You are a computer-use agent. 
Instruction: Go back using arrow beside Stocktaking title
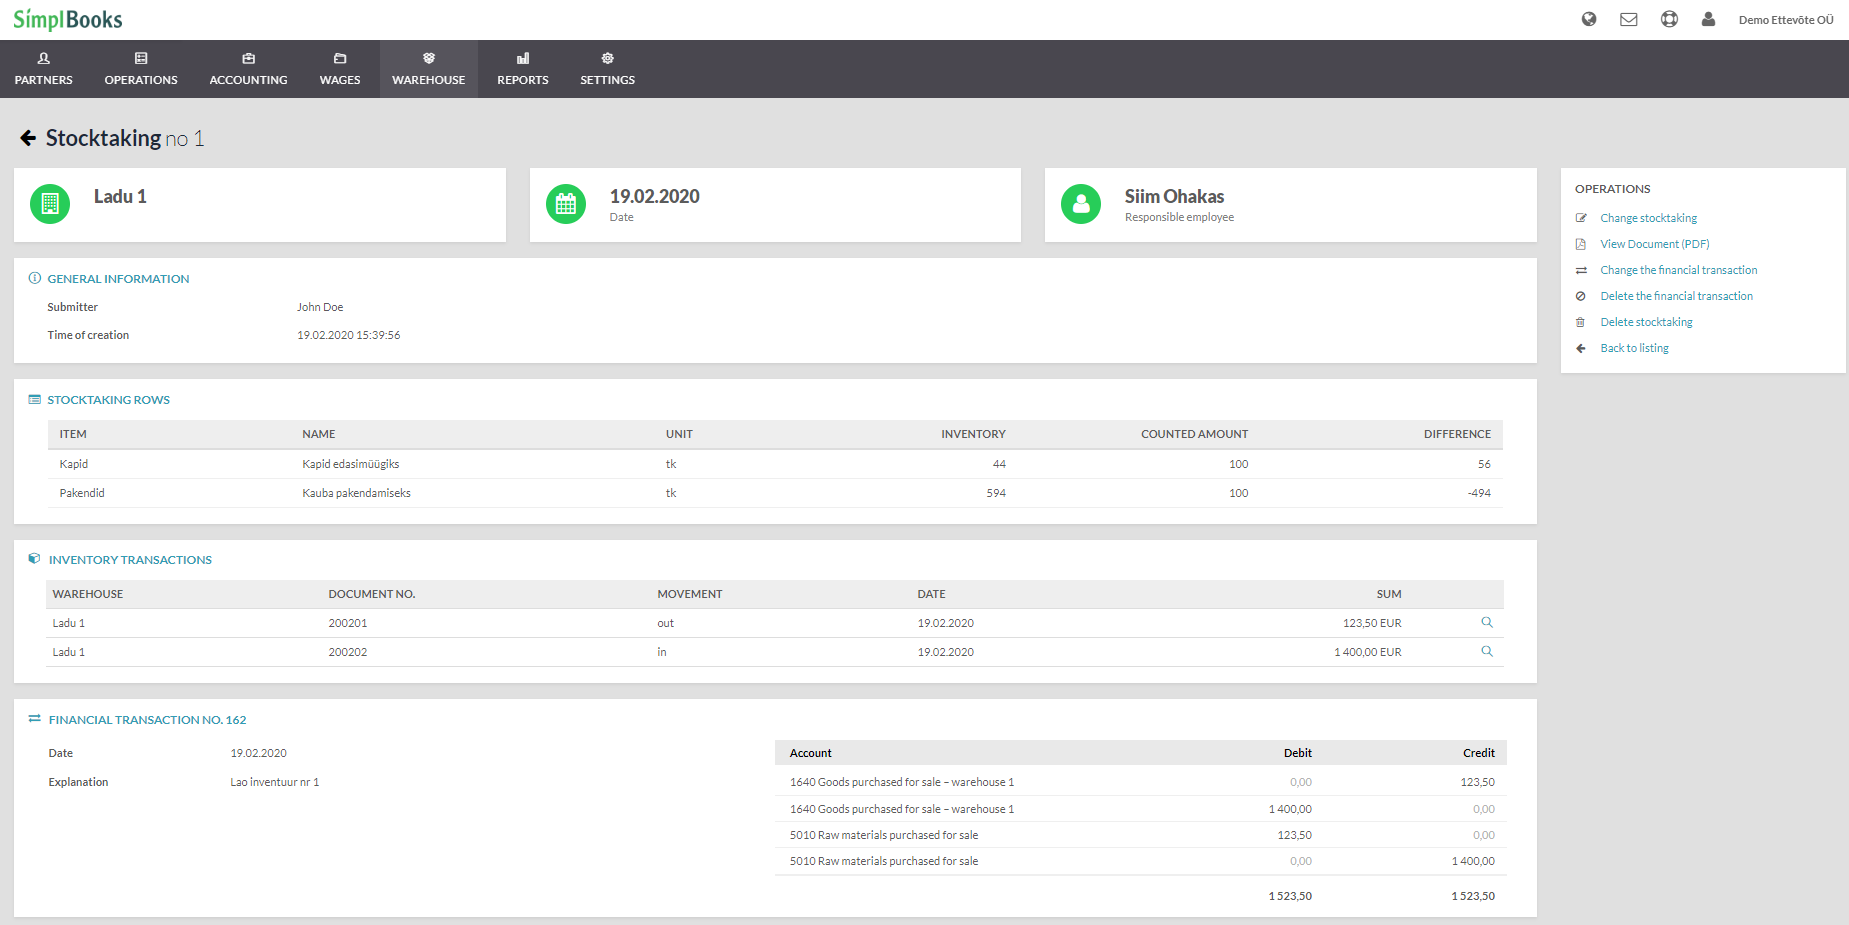(28, 138)
